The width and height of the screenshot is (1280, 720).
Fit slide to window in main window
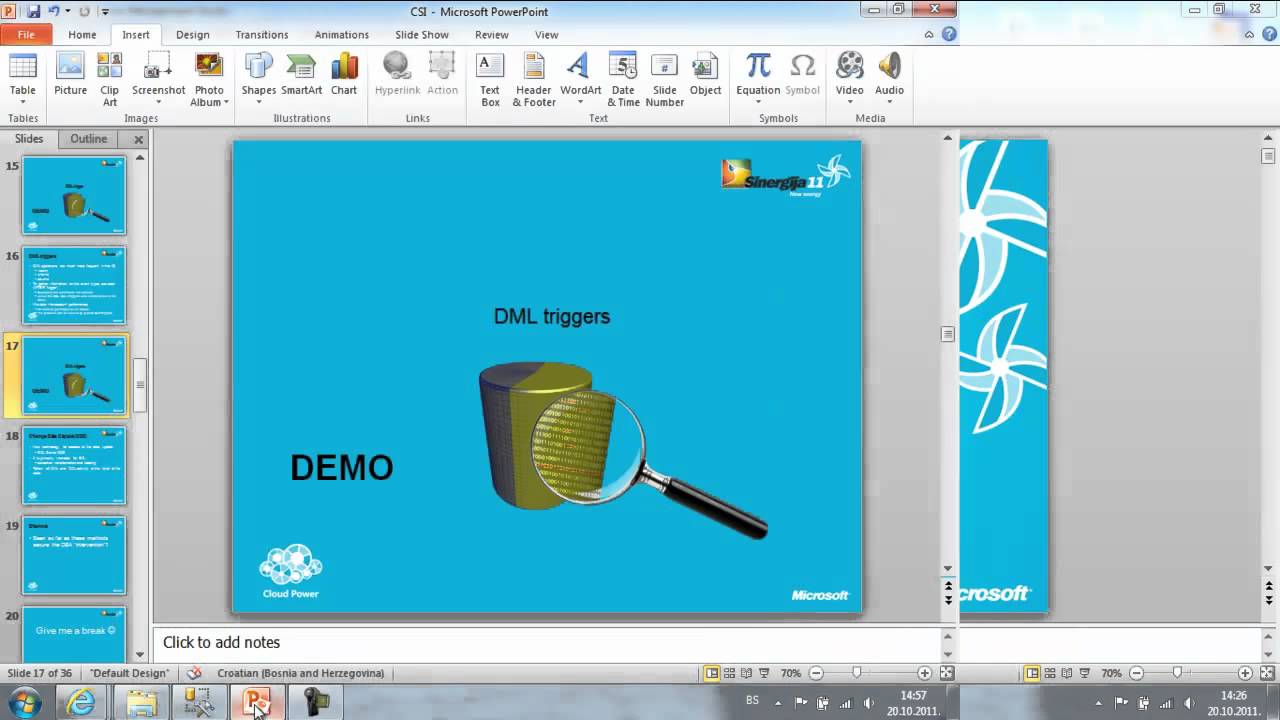[x=947, y=673]
